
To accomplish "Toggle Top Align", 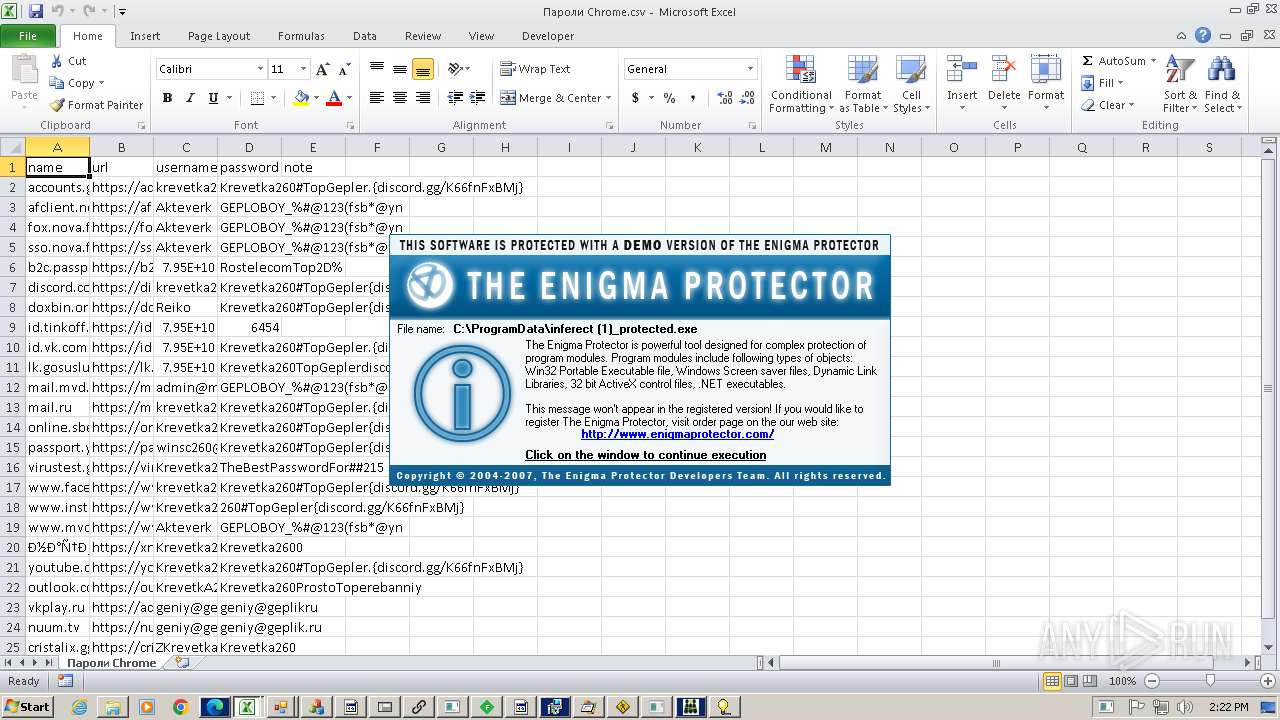I will coord(377,69).
